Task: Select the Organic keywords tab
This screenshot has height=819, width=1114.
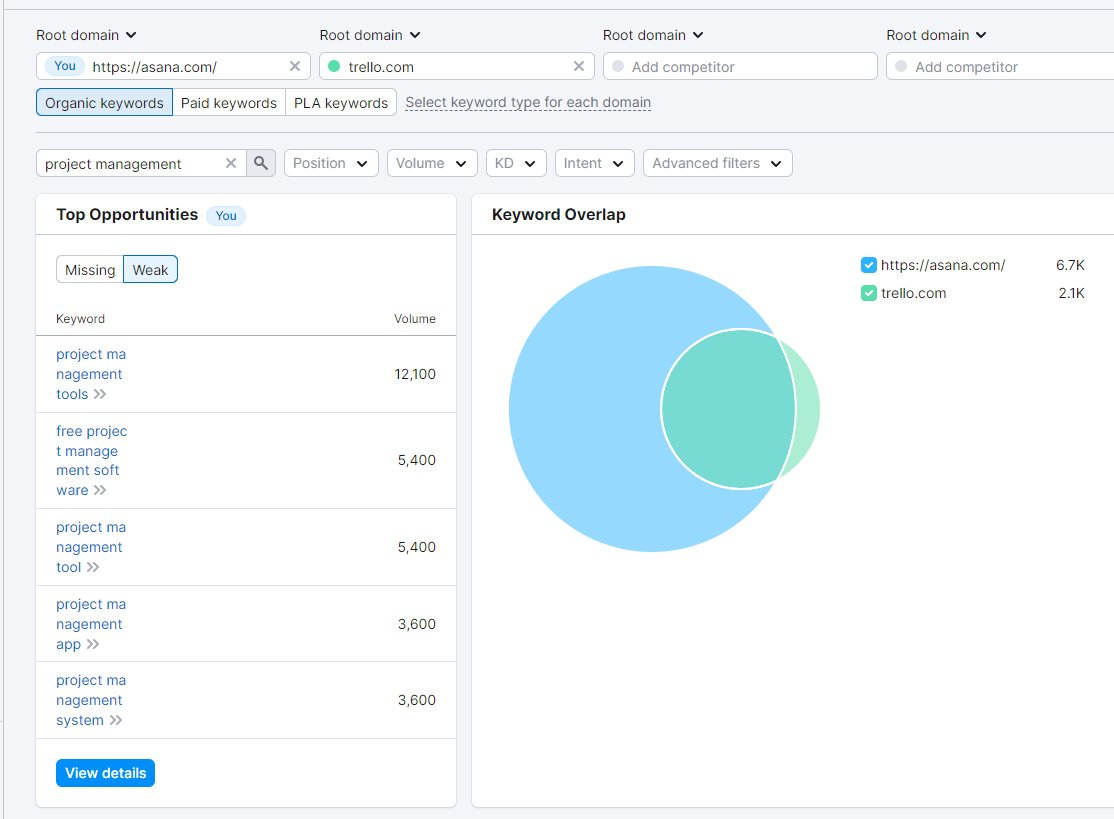Action: click(104, 102)
